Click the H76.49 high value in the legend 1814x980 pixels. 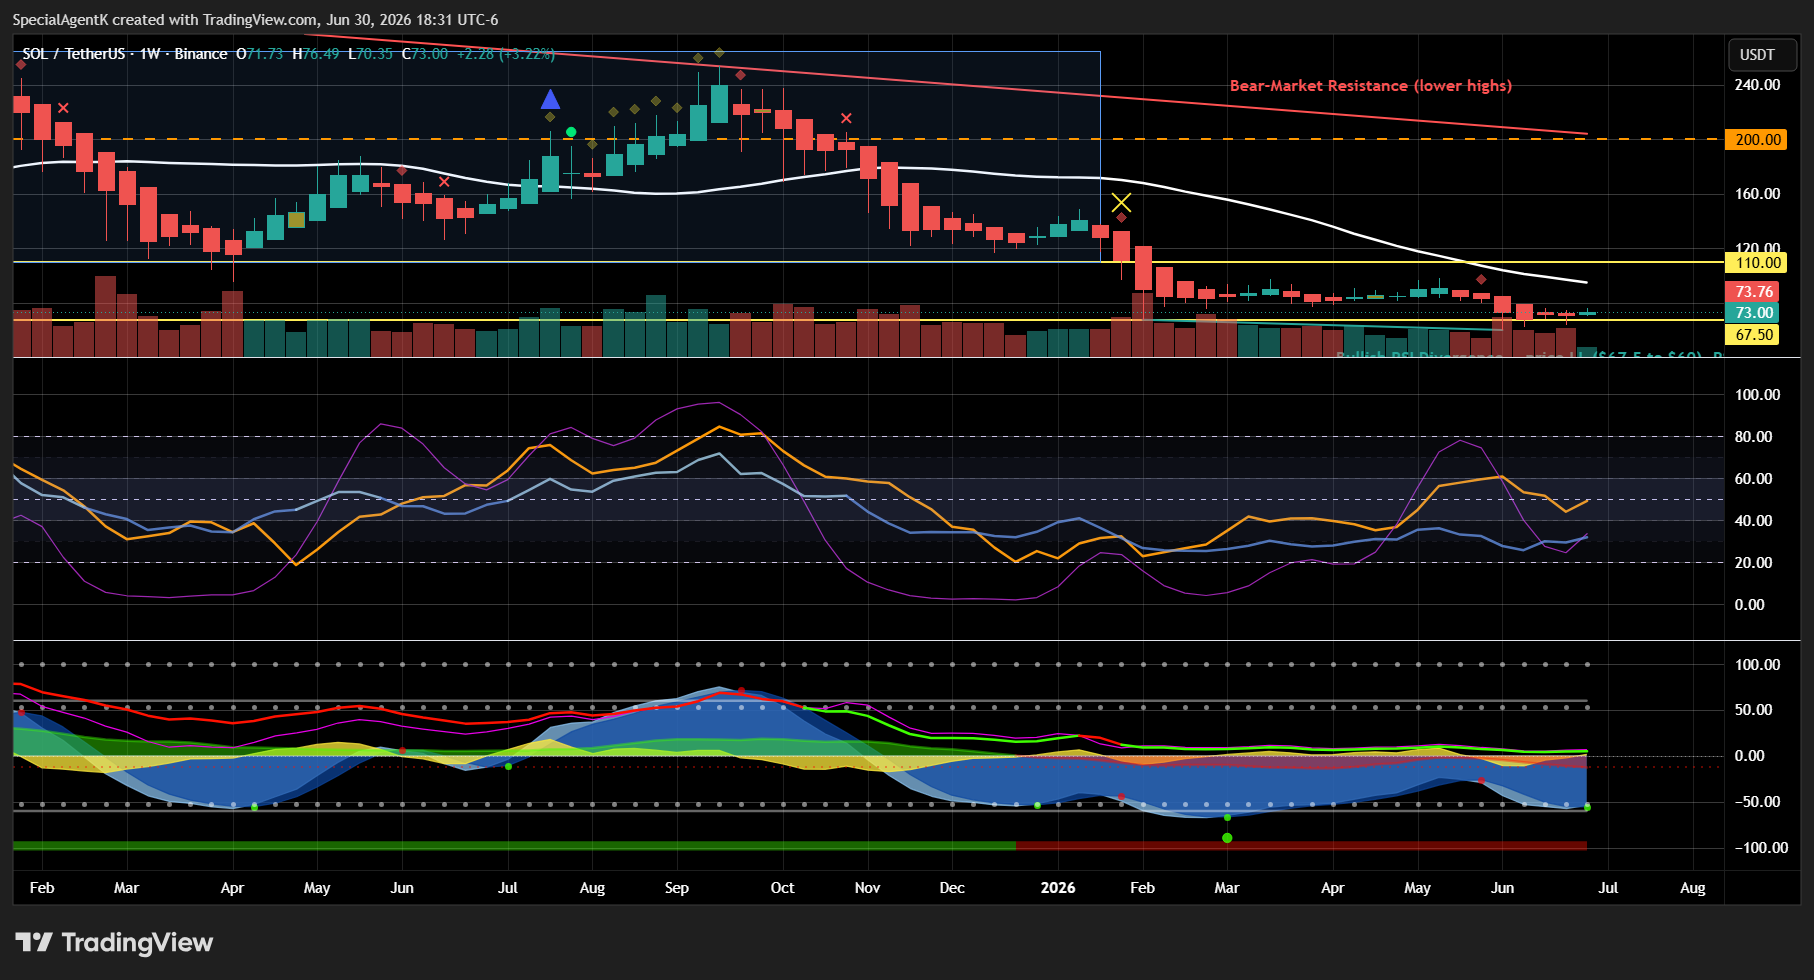(316, 54)
